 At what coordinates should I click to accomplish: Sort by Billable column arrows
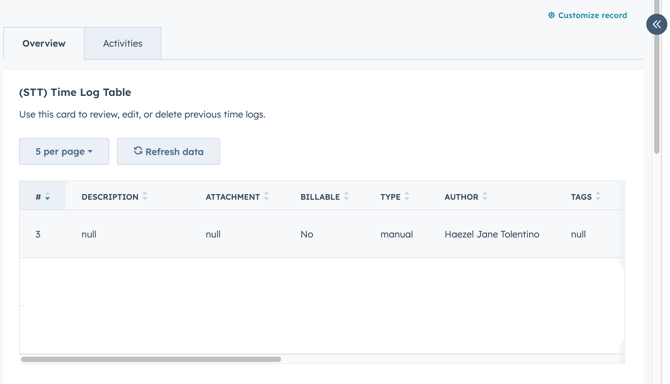[347, 196]
